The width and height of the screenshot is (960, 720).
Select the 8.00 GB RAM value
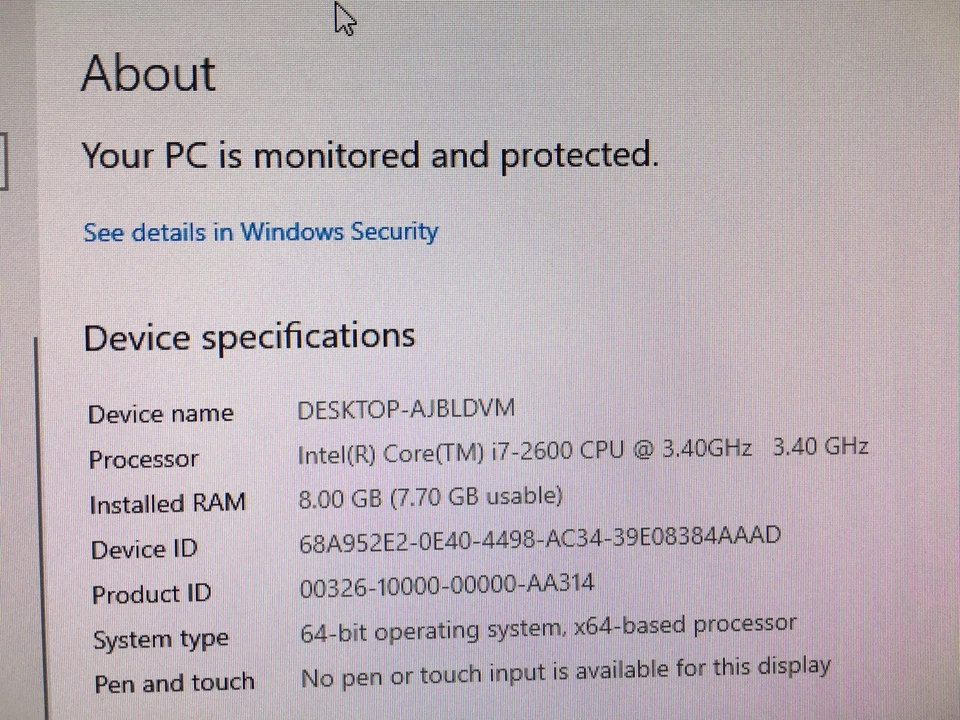[x=431, y=495]
